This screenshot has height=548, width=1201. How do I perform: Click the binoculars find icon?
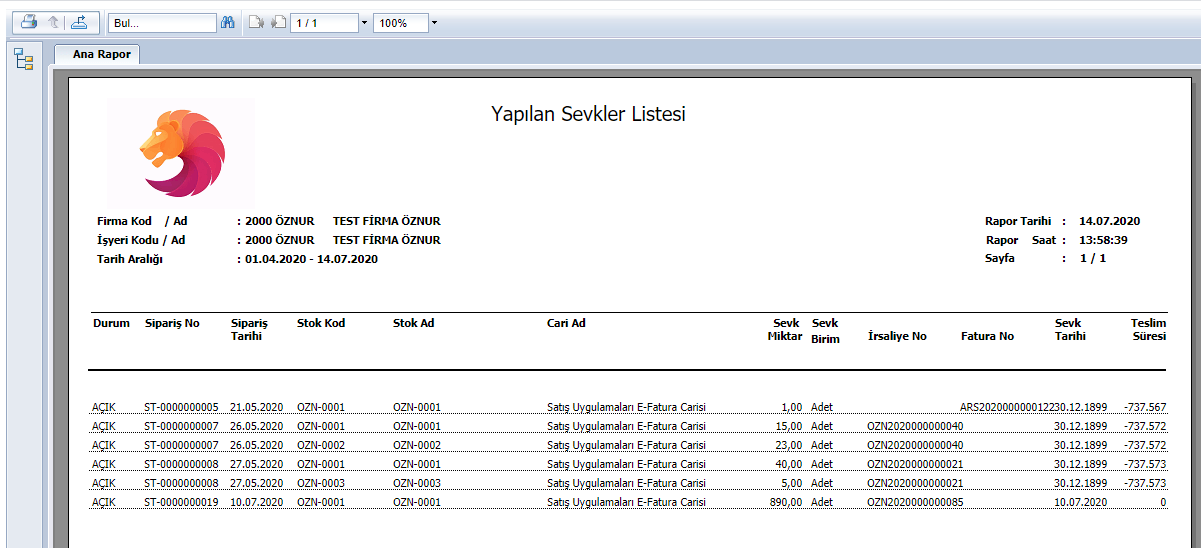click(x=227, y=22)
